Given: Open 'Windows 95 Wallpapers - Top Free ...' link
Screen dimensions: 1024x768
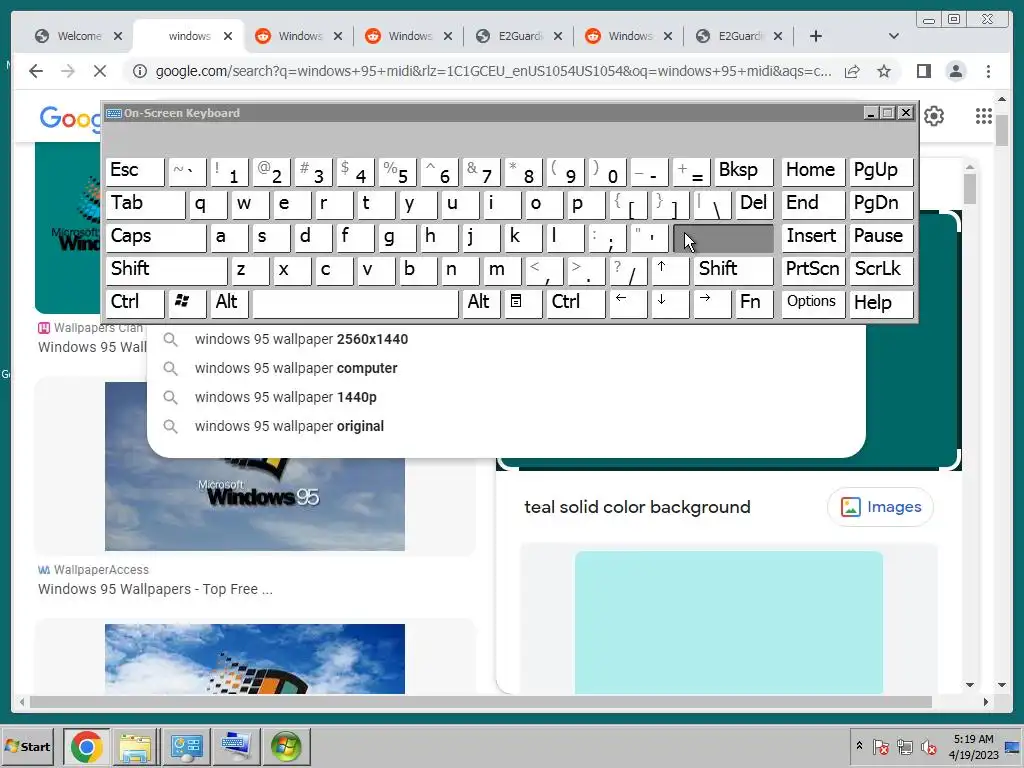Looking at the screenshot, I should point(155,589).
